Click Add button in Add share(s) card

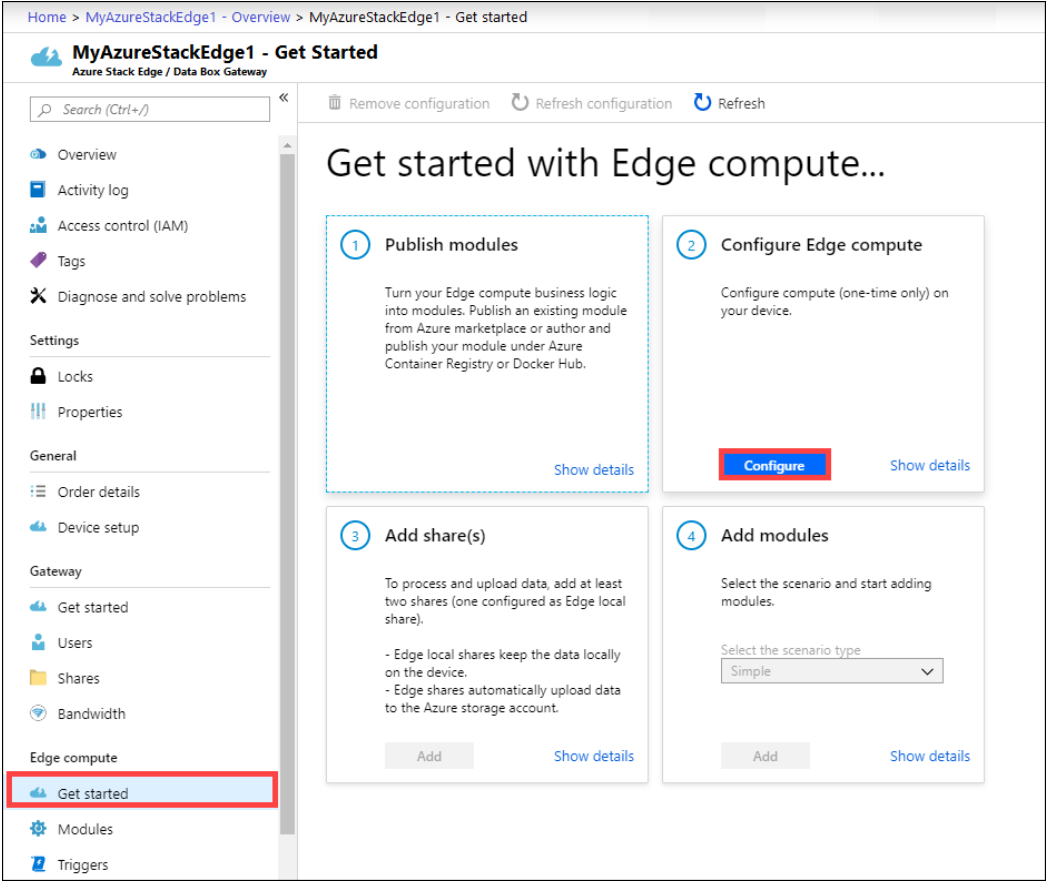pyautogui.click(x=429, y=756)
